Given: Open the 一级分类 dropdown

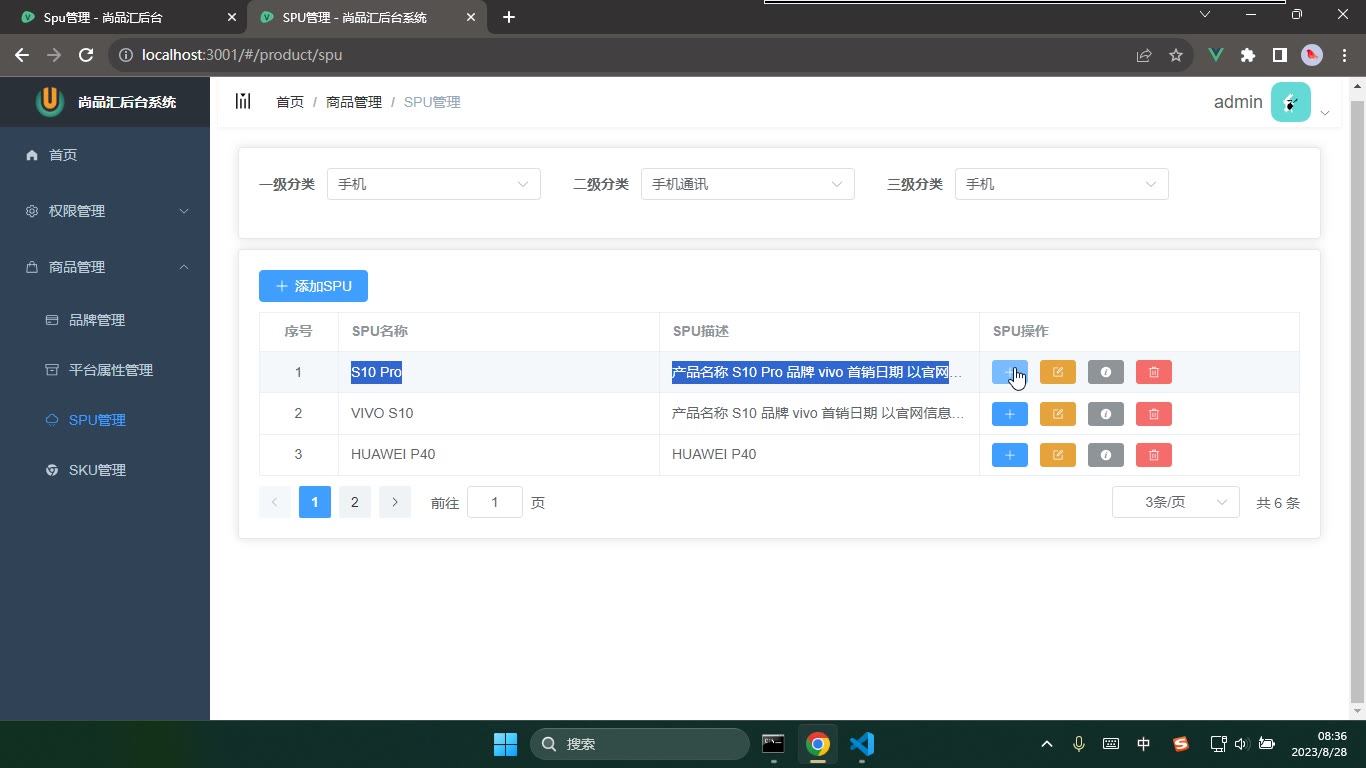Looking at the screenshot, I should 433,184.
